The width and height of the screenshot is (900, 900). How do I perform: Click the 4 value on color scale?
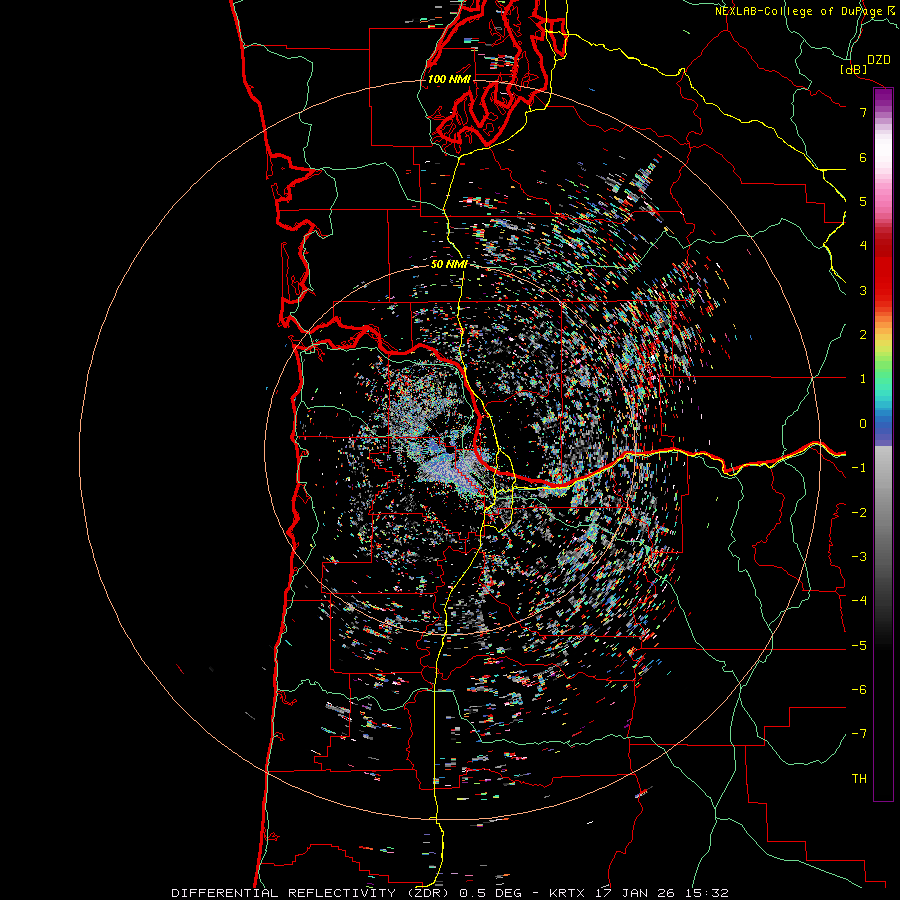tap(863, 246)
